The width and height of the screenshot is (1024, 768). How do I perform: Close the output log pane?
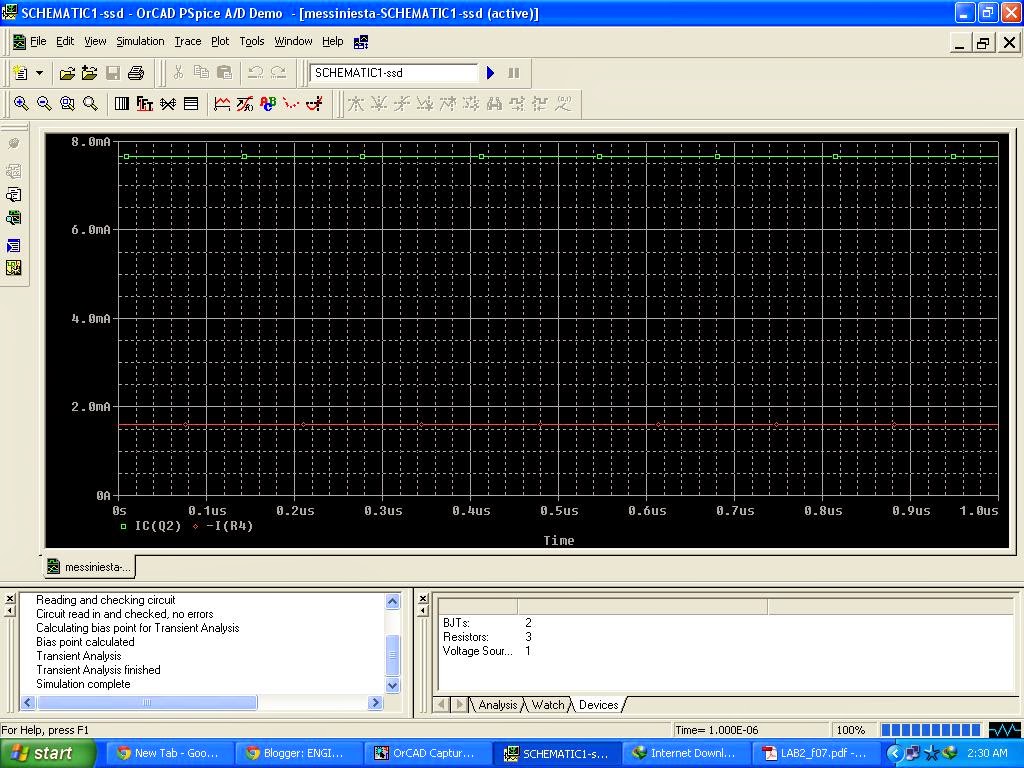coord(10,598)
